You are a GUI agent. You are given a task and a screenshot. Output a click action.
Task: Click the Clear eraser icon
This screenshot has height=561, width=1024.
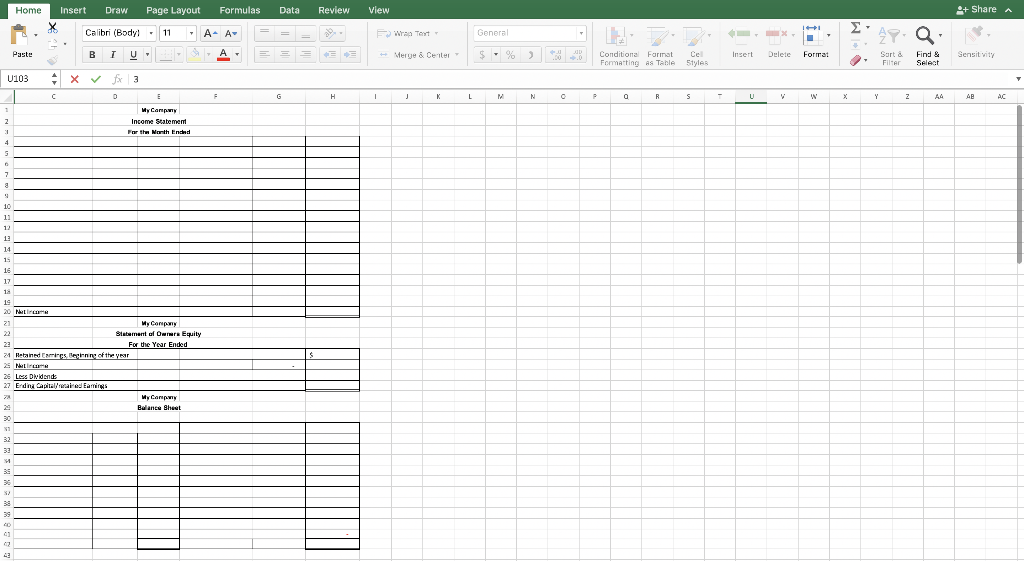click(856, 60)
